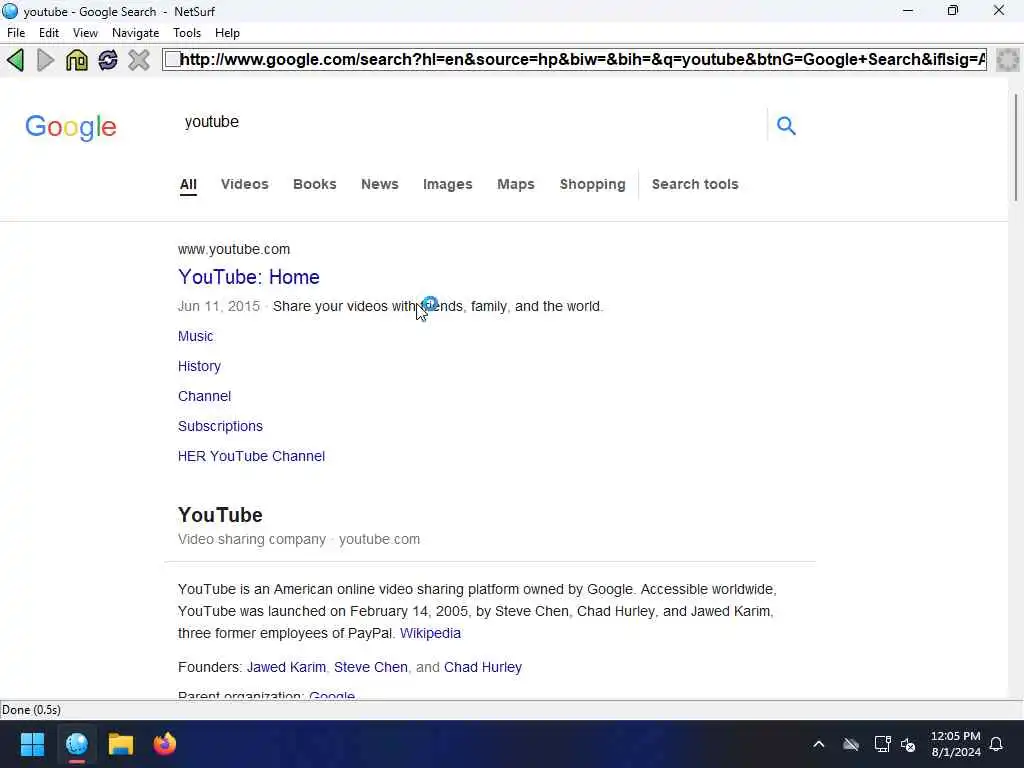Click the 'Done (0.5s)' status bar text
Image resolution: width=1024 pixels, height=768 pixels.
tap(31, 710)
